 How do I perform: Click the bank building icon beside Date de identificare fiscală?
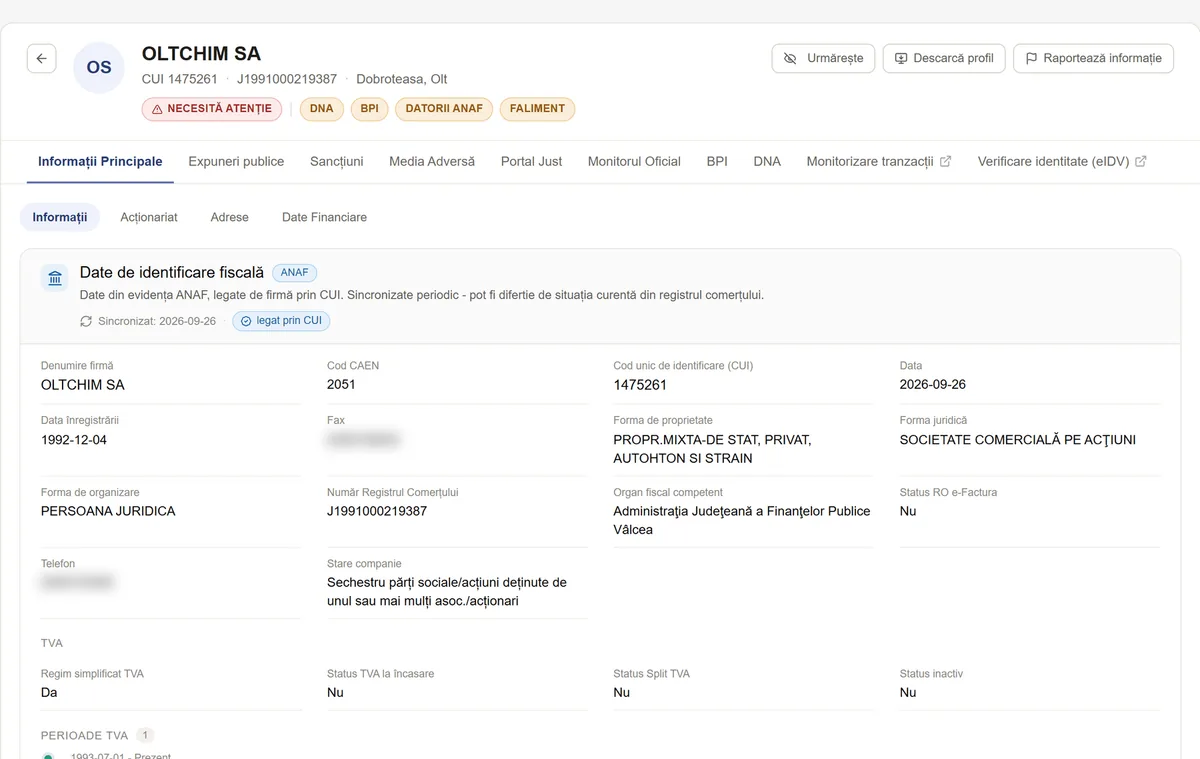click(x=55, y=278)
